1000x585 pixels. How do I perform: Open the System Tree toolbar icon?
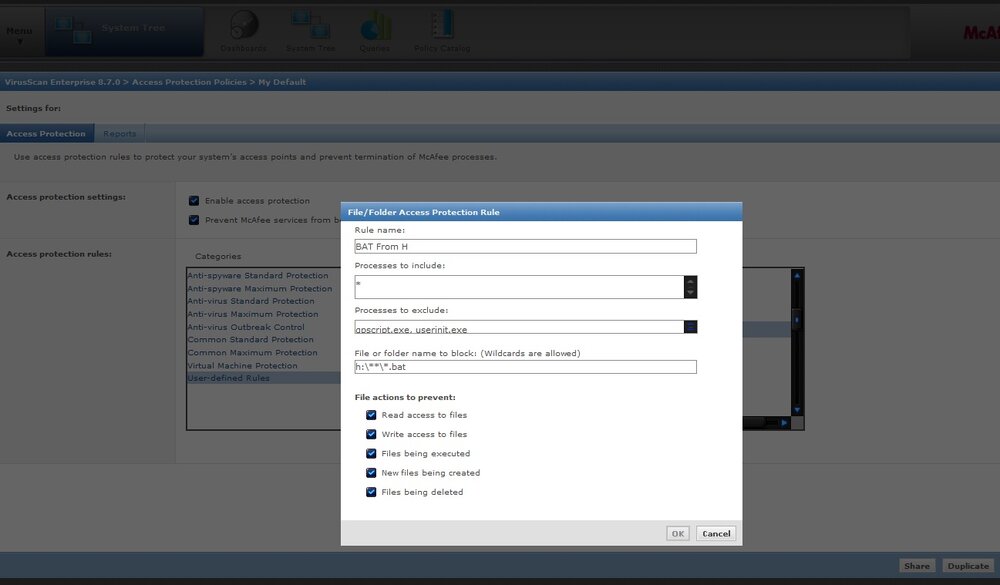(310, 31)
